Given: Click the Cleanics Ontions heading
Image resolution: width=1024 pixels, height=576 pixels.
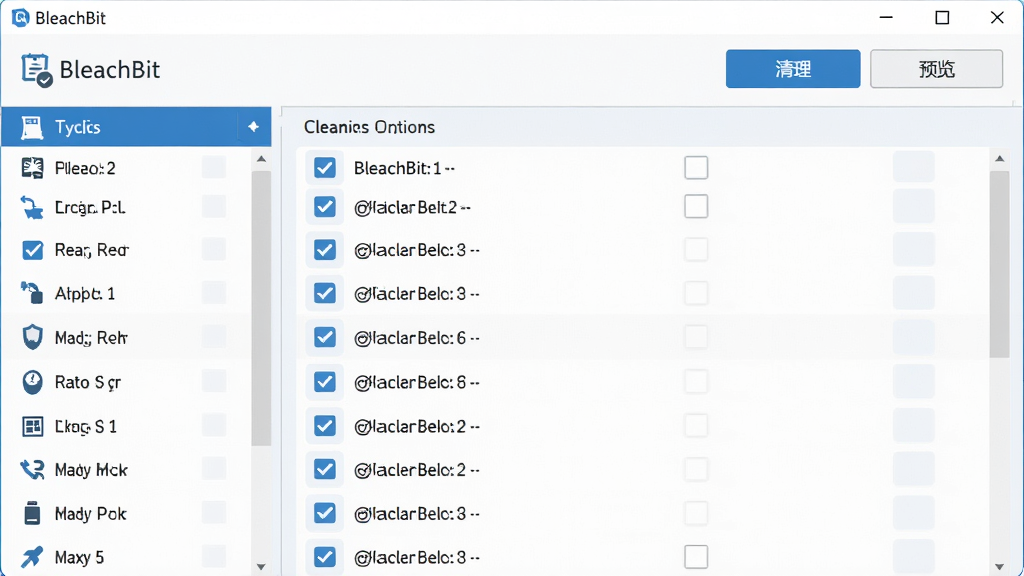Looking at the screenshot, I should (369, 127).
